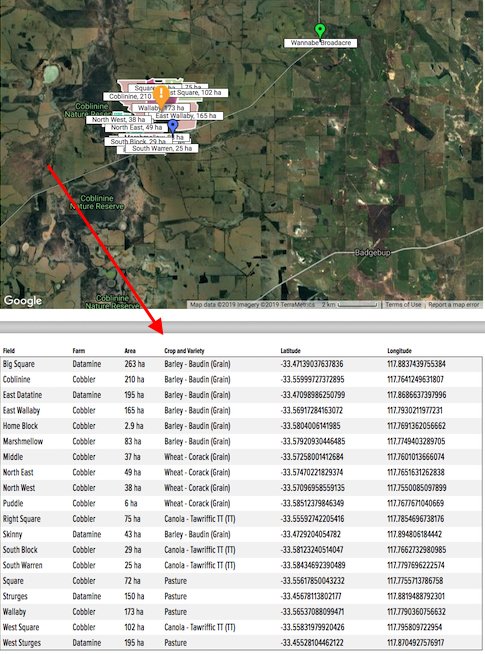Select the North East, 49 ha map label
Viewport: 485px width, 654px height.
(136, 127)
